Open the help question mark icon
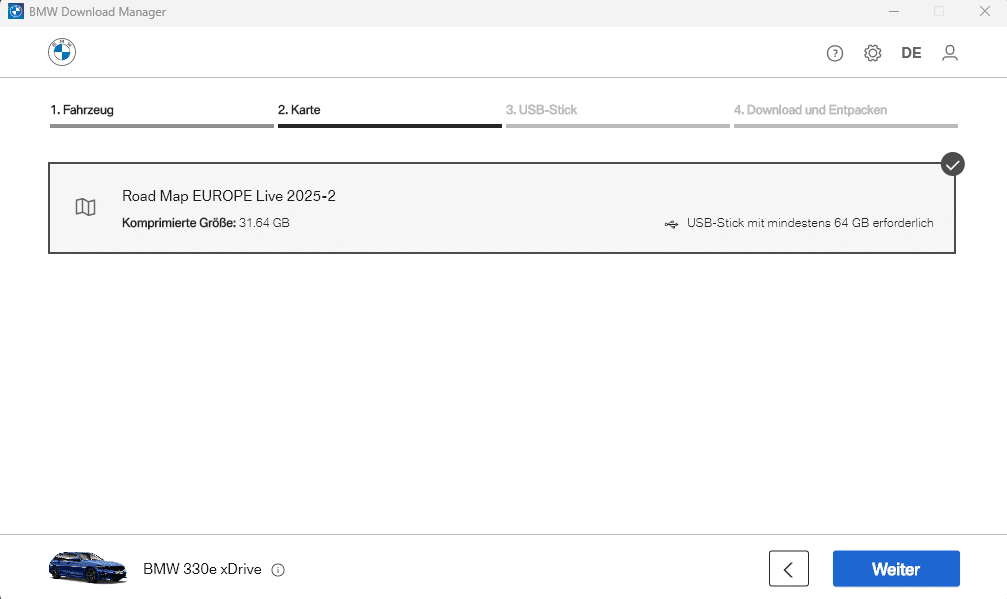The height and width of the screenshot is (599, 1007). coord(834,53)
